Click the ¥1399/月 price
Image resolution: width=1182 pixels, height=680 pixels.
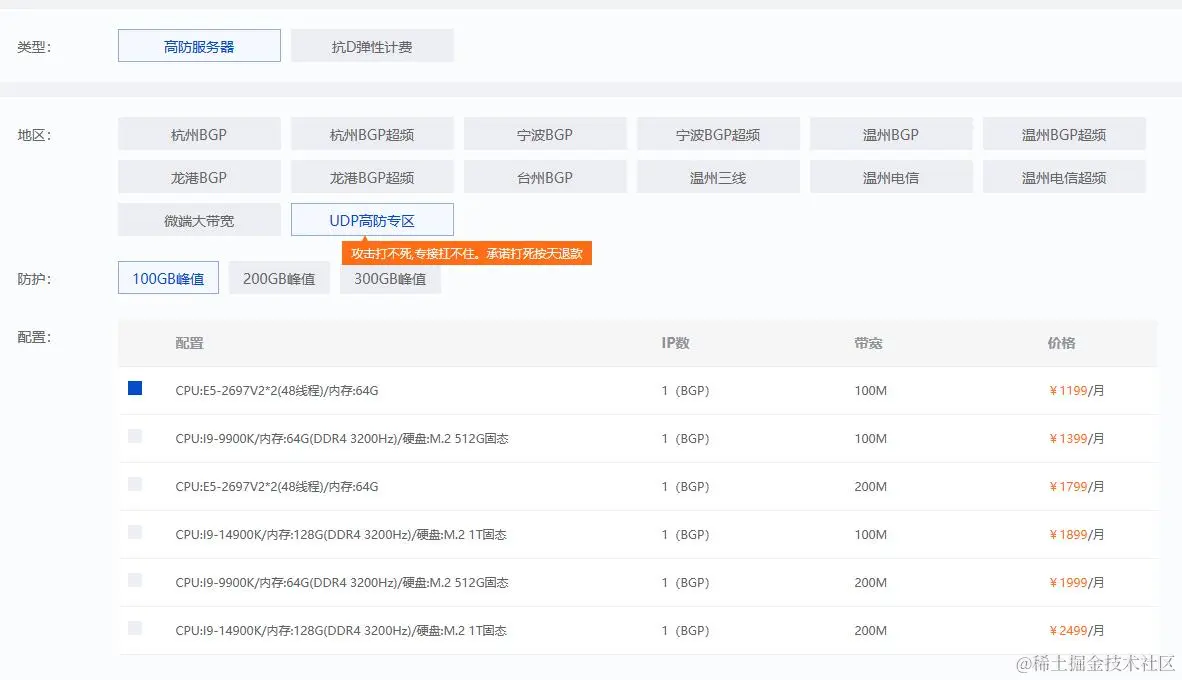pos(1076,439)
